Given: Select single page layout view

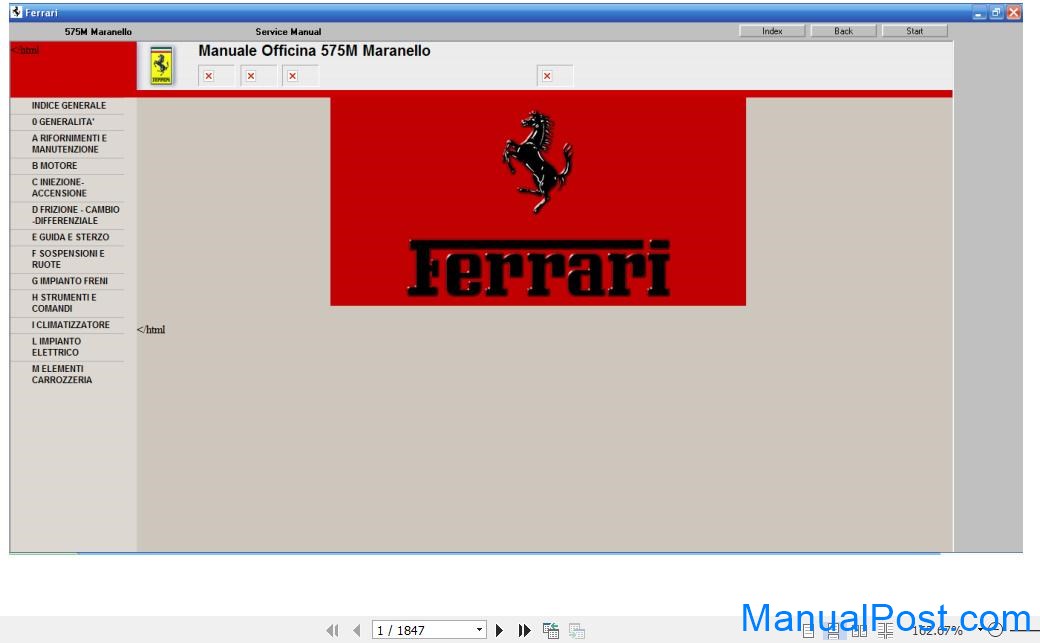Looking at the screenshot, I should (x=808, y=630).
